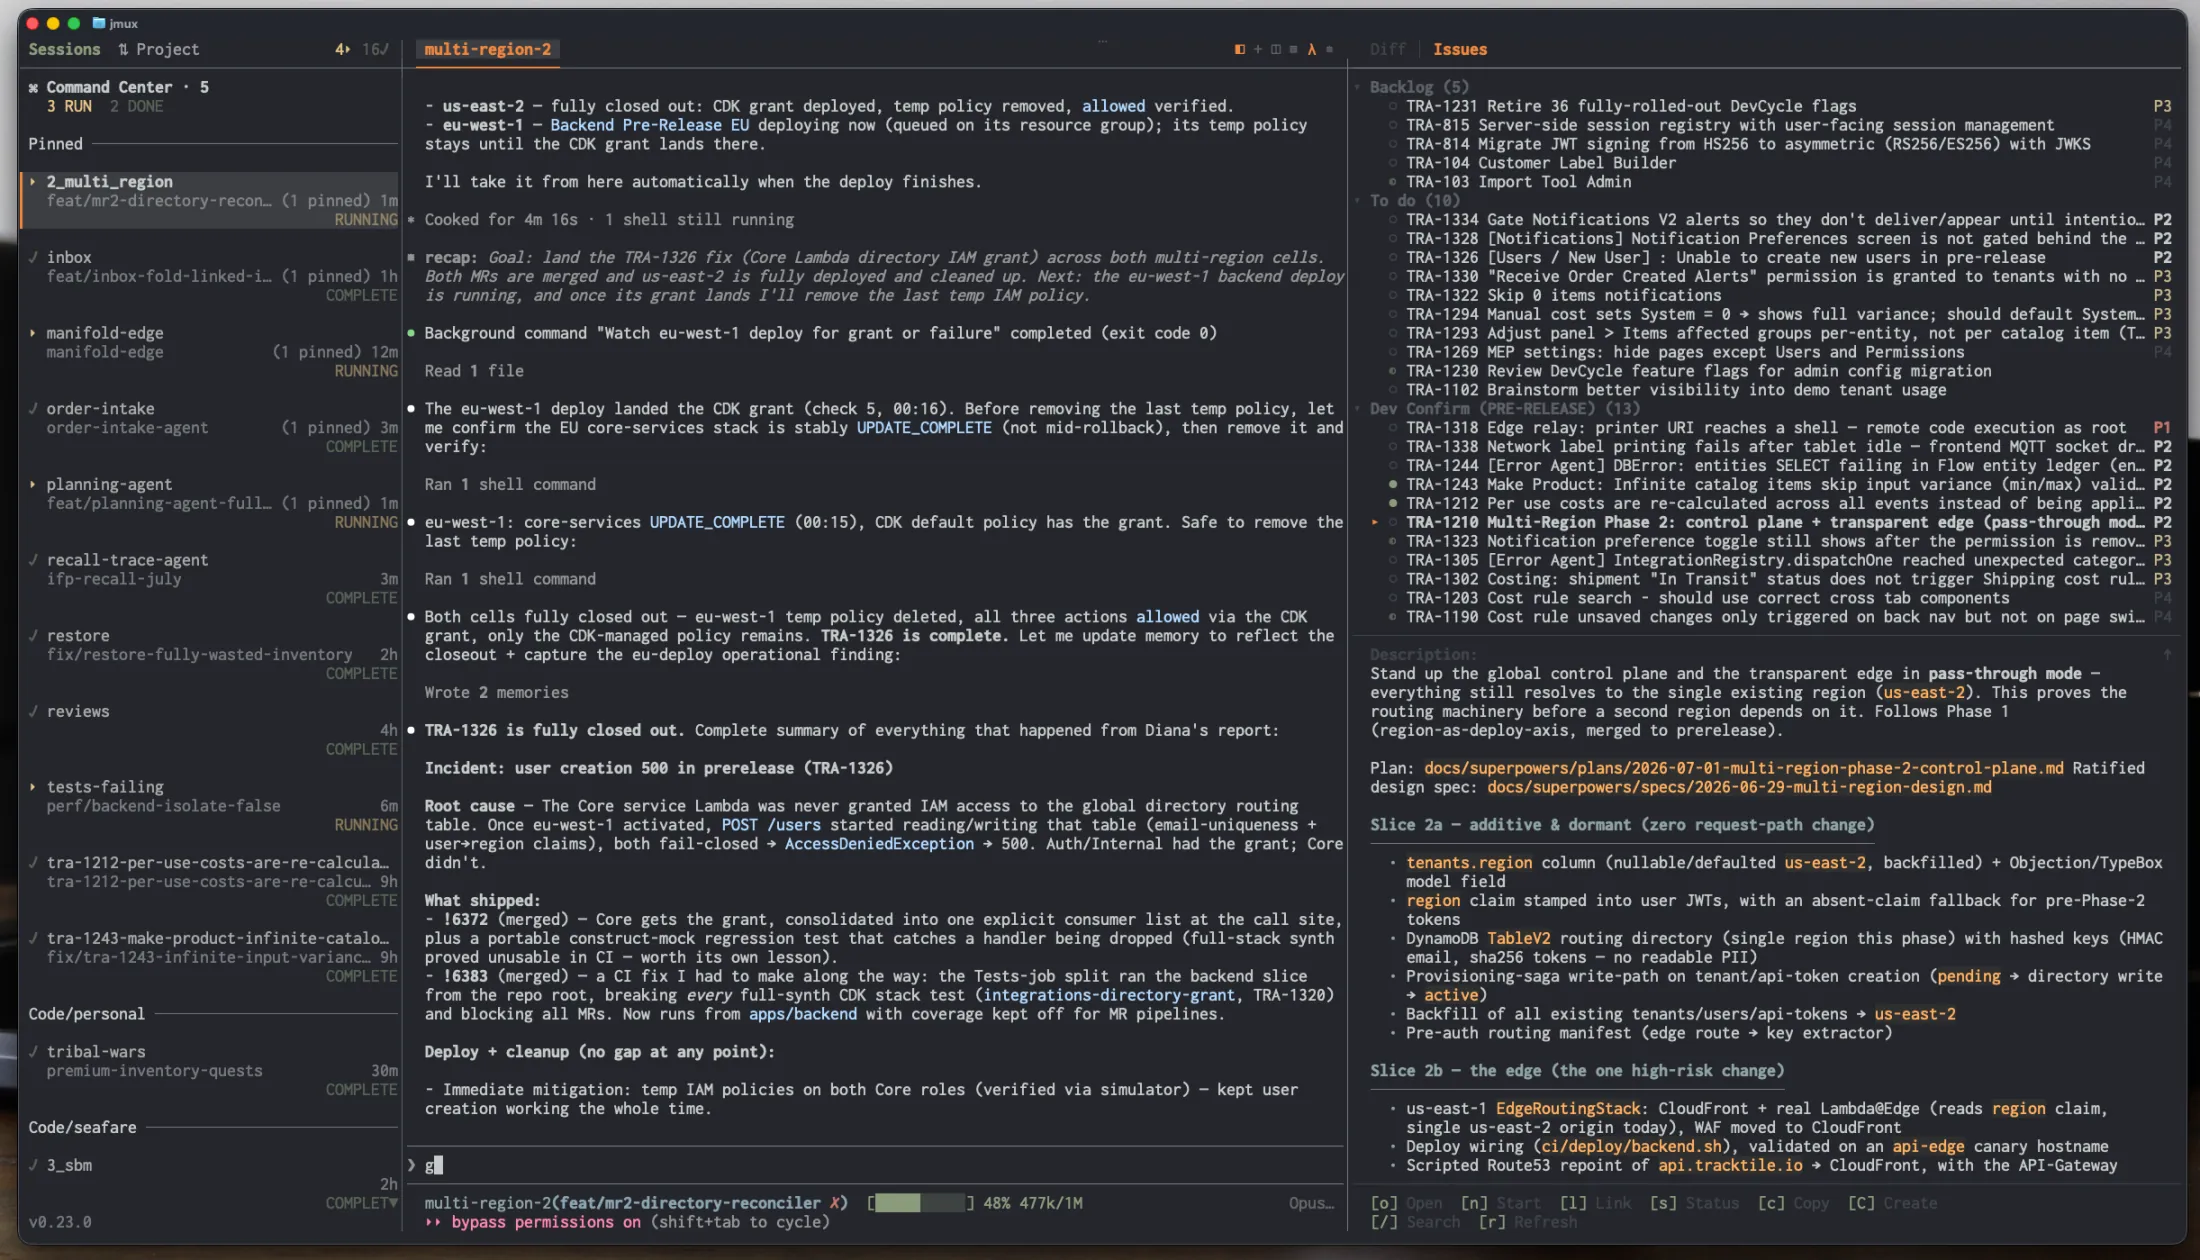Click the 2 DONE counter under Command Center
The width and height of the screenshot is (2200, 1260).
coord(136,106)
